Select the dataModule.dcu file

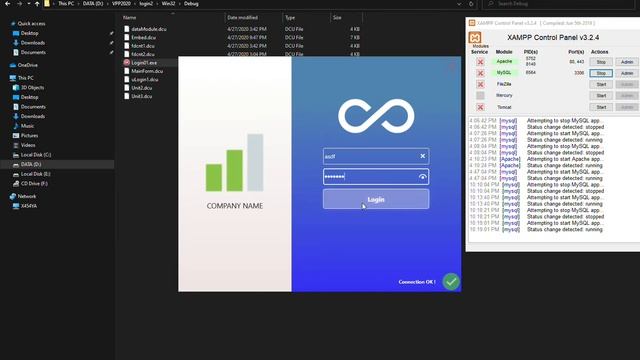[x=149, y=29]
